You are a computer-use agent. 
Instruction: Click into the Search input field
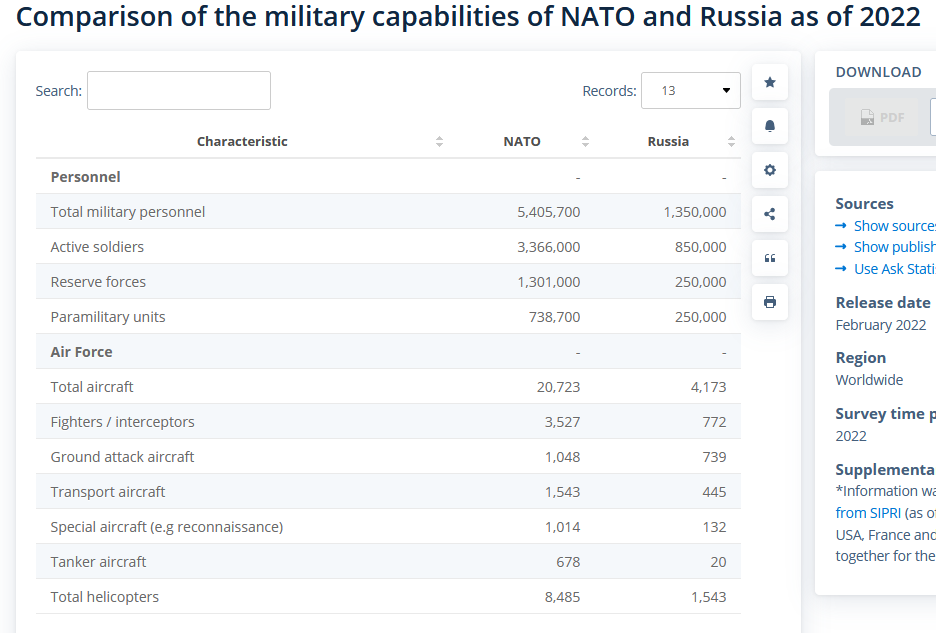pyautogui.click(x=178, y=91)
